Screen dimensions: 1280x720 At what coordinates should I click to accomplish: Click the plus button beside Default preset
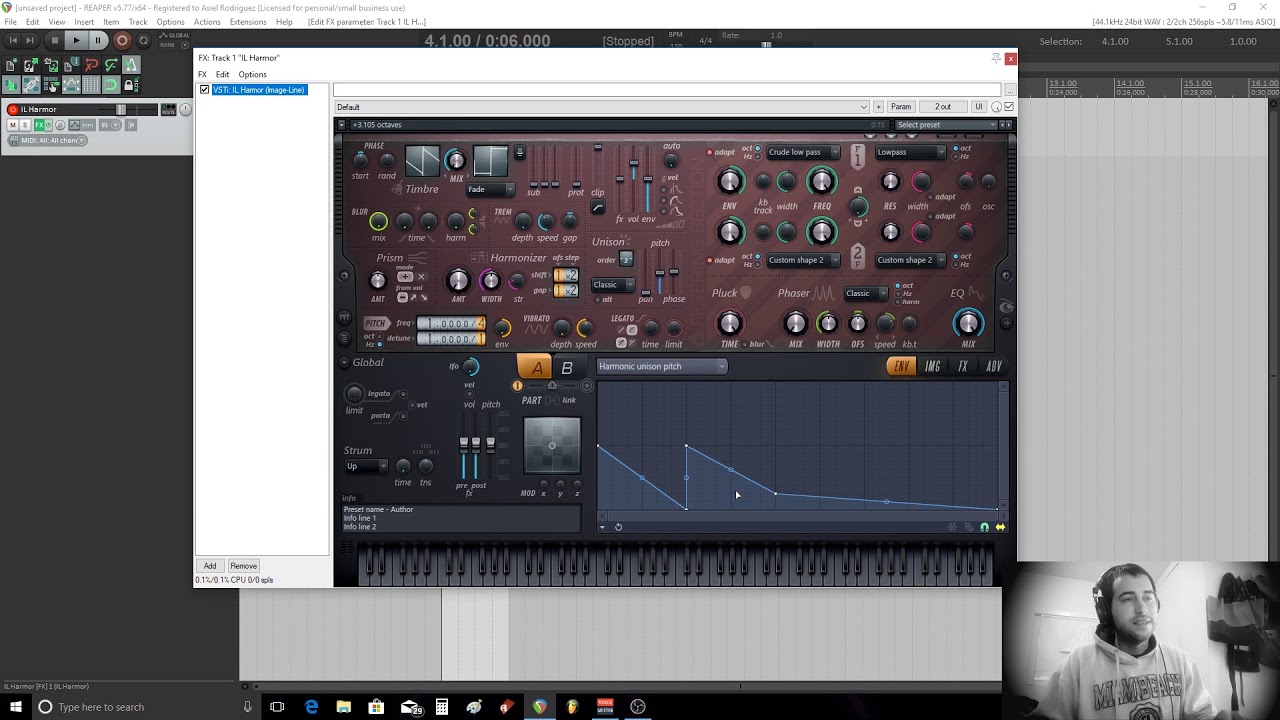point(878,107)
